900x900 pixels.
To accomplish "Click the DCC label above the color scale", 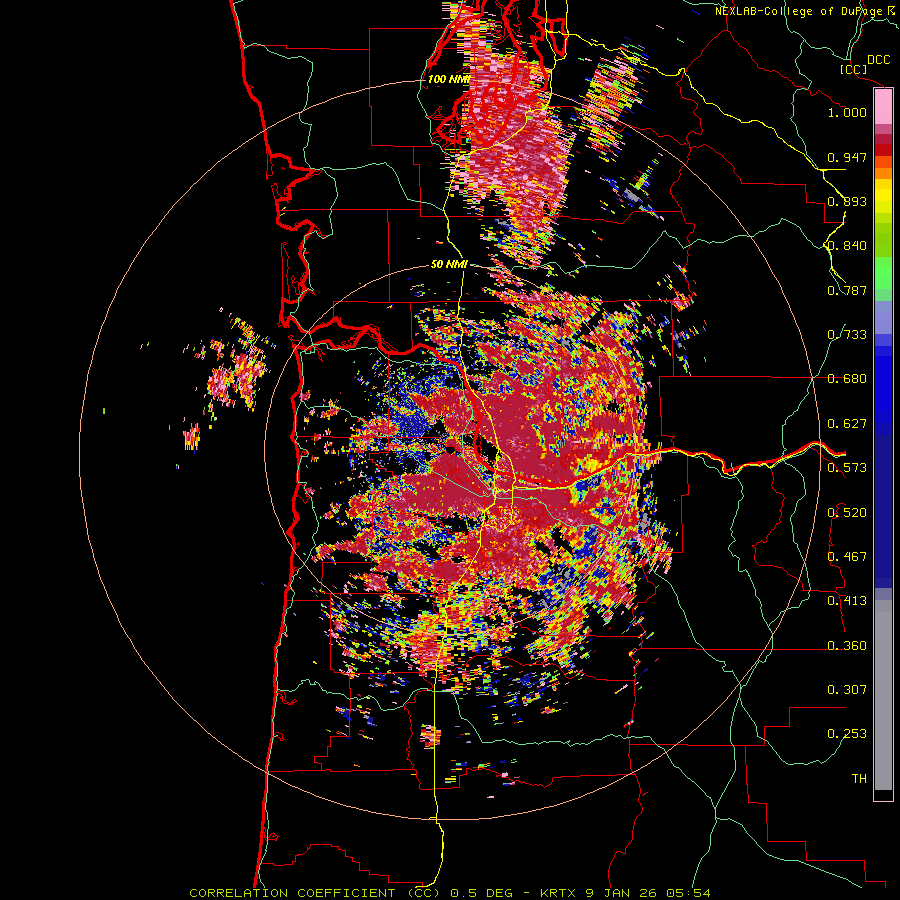I will (878, 60).
